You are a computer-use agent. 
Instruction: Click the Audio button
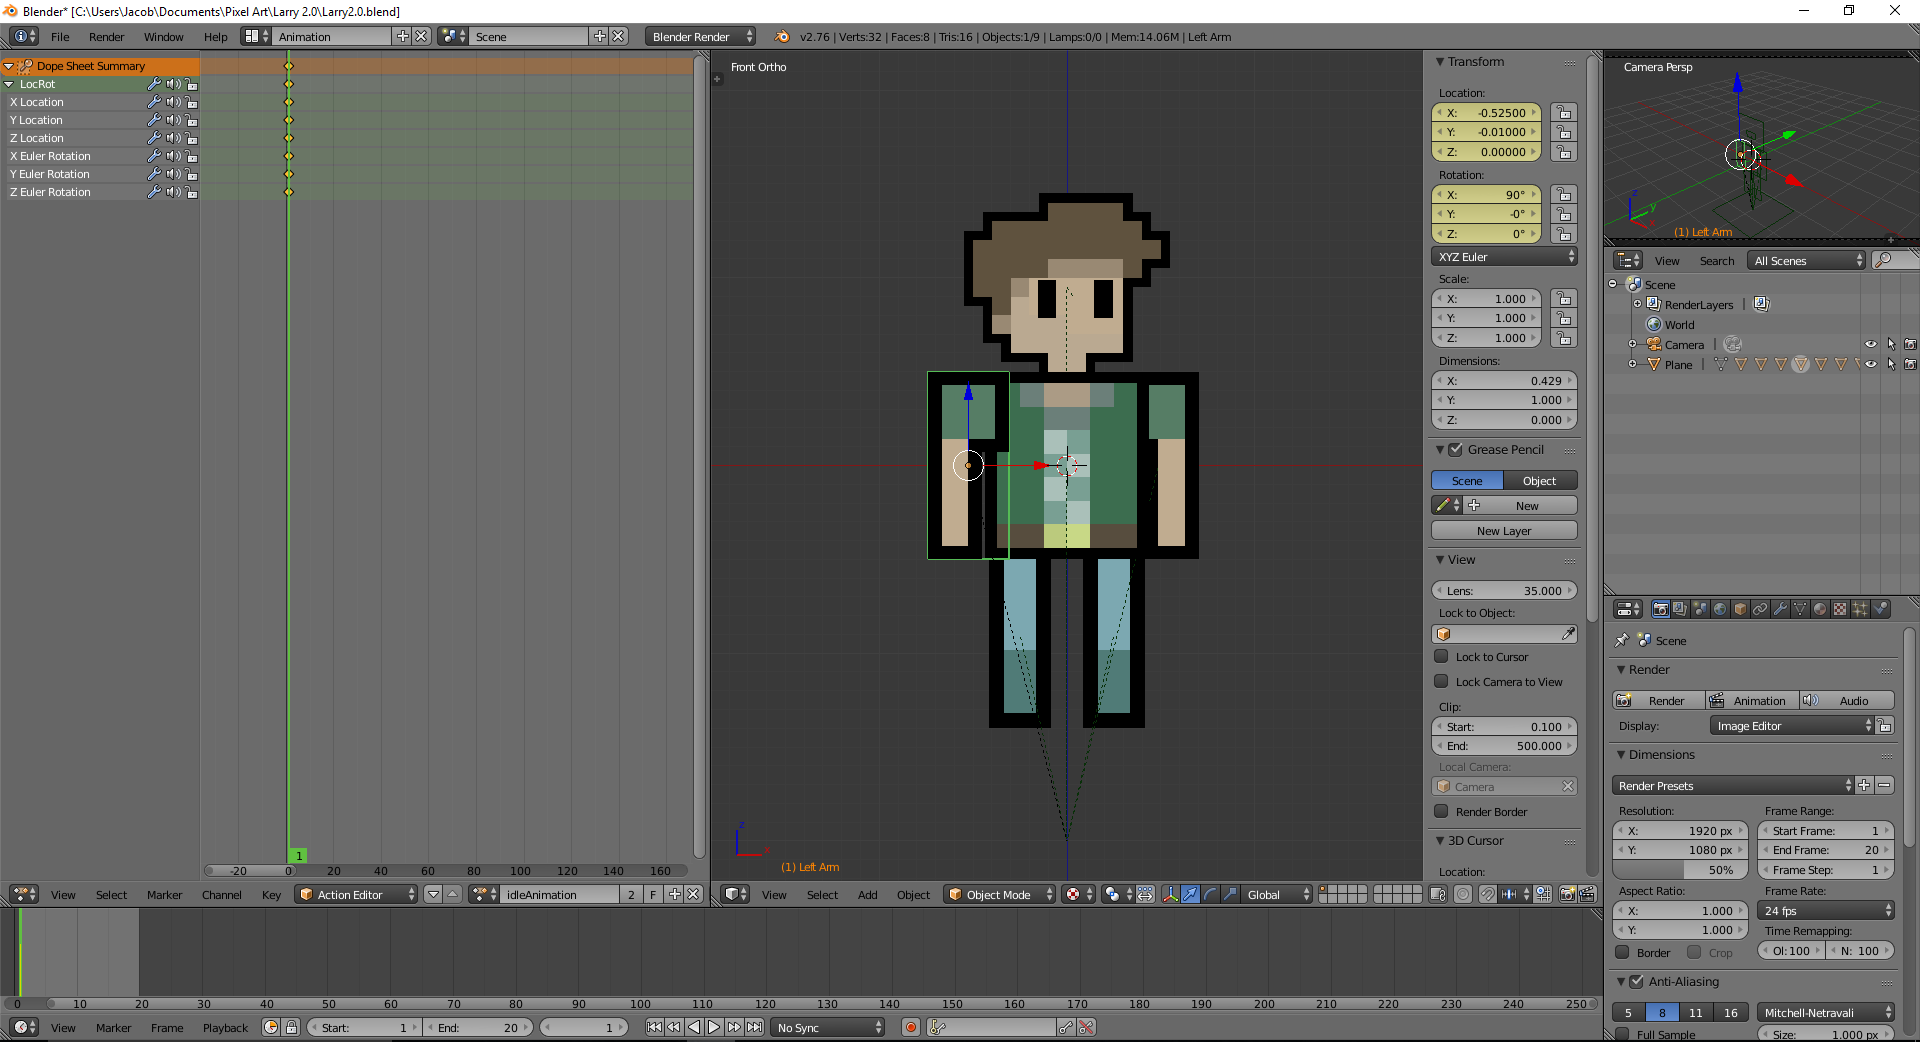pos(1846,700)
